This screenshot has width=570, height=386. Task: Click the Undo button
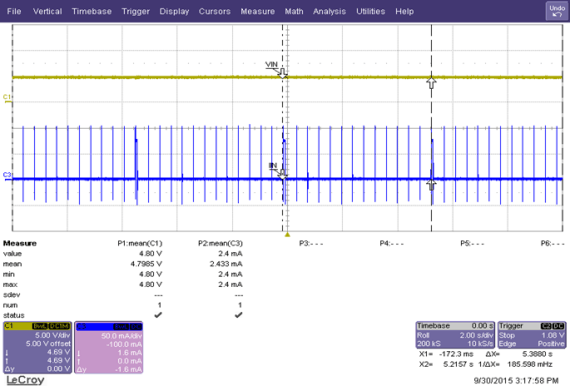coord(557,11)
